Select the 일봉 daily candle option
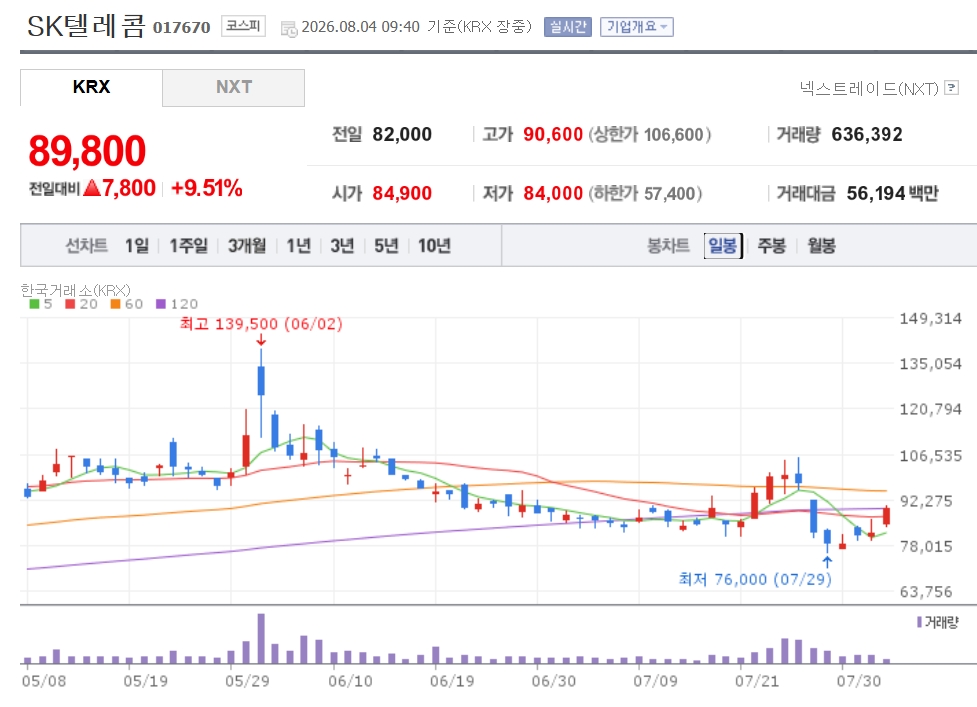This screenshot has height=707, width=977. point(723,245)
